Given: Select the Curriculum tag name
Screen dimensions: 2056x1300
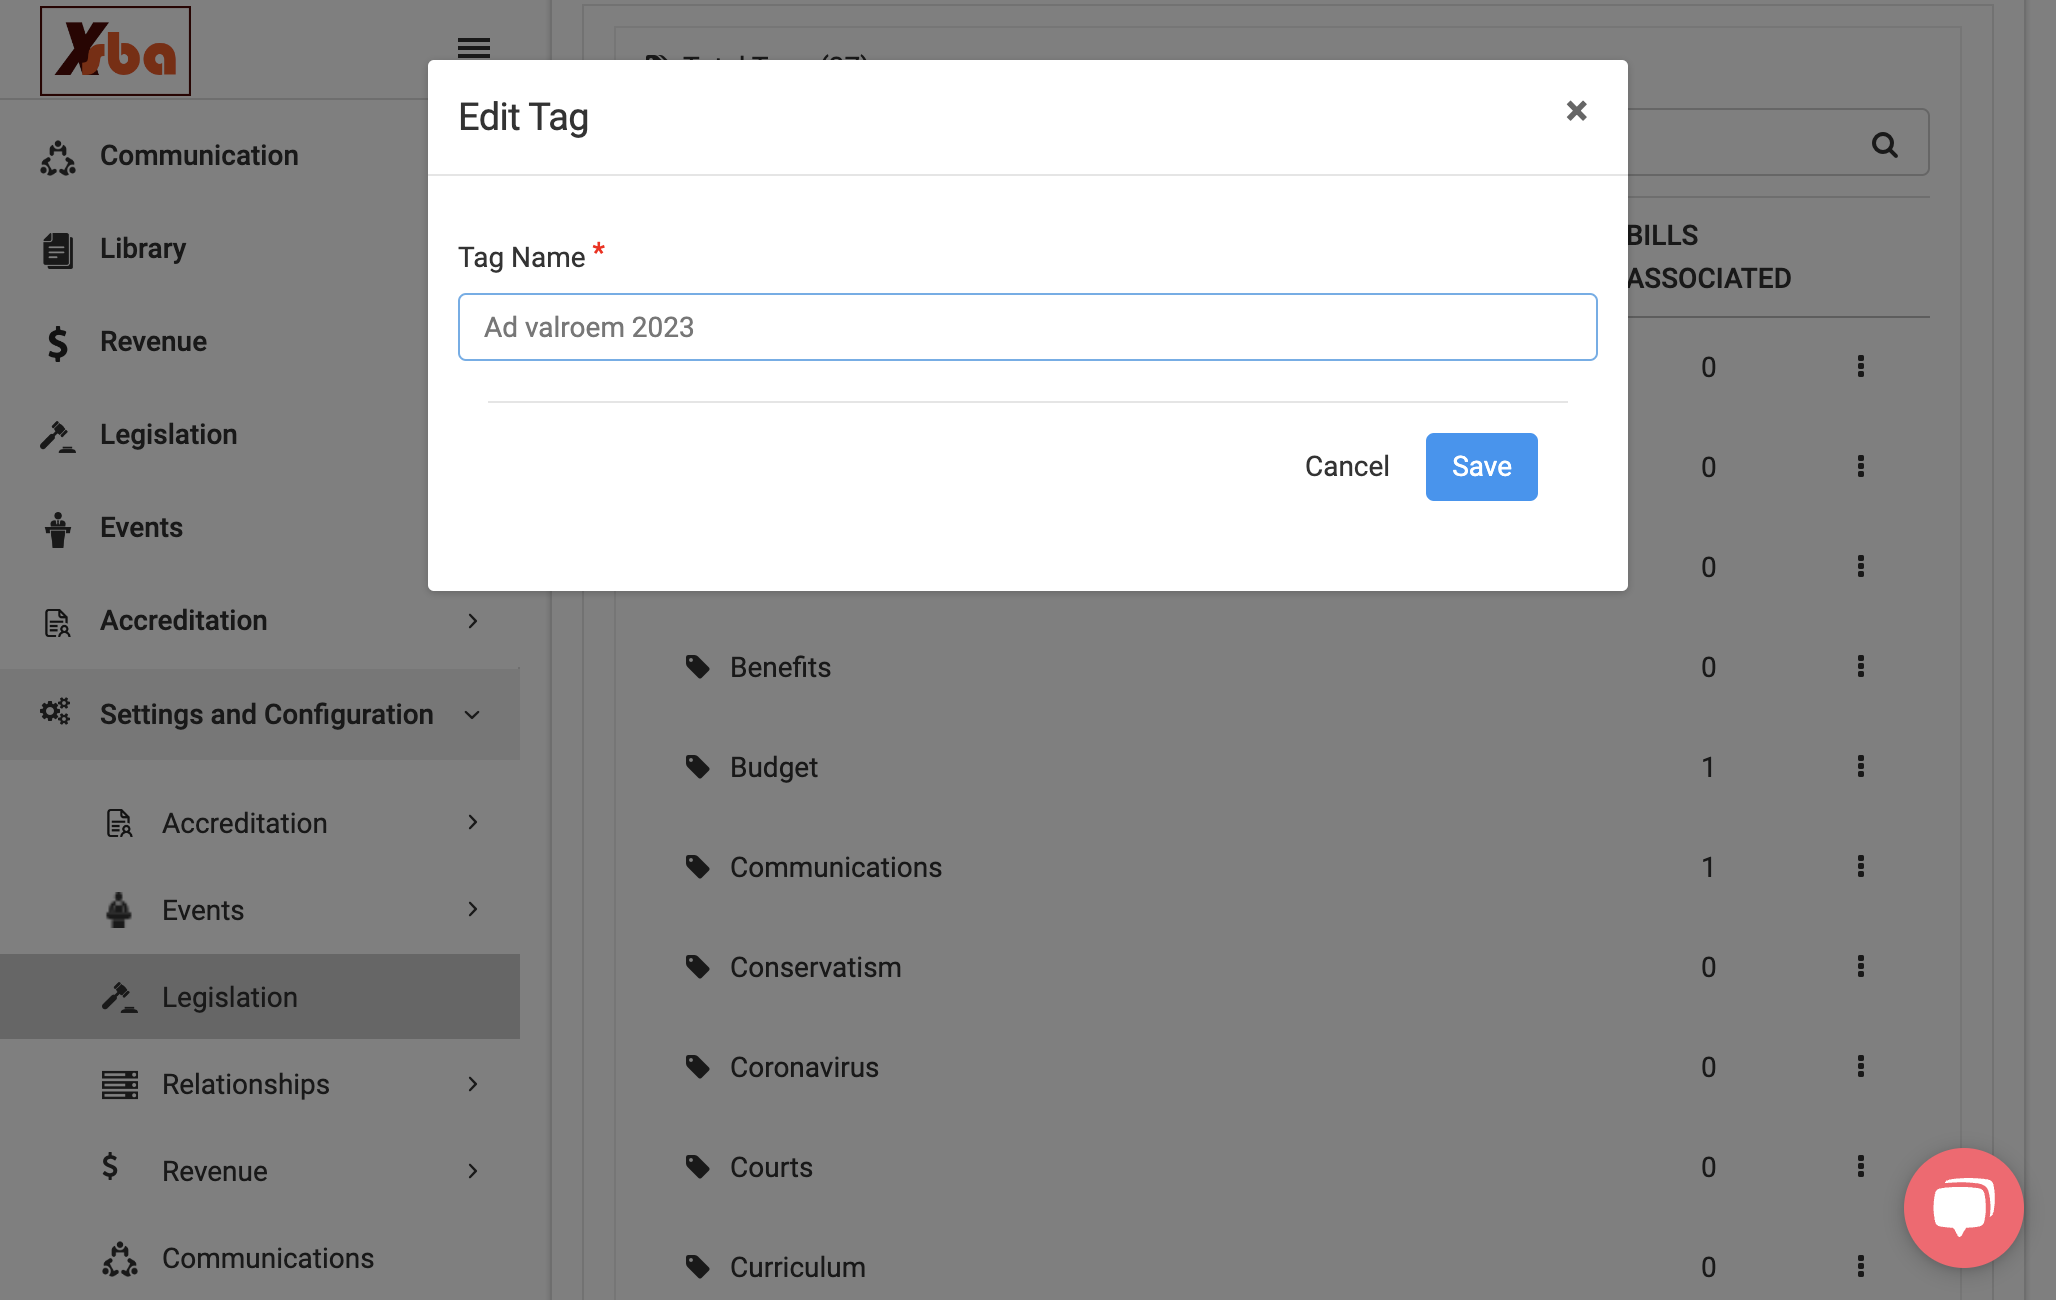Looking at the screenshot, I should [798, 1267].
